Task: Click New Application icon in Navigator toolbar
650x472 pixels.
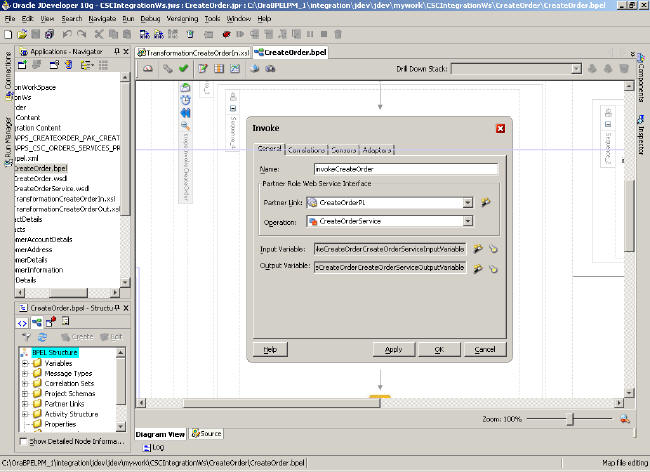Action: tap(22, 65)
